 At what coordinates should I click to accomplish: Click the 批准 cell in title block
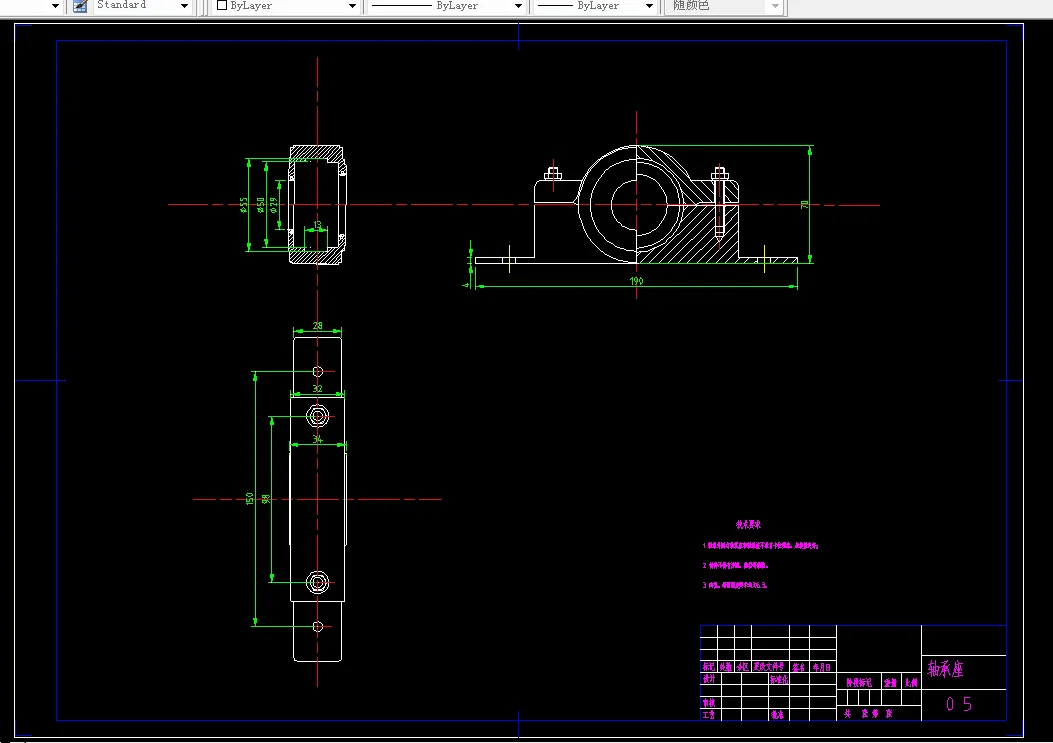click(x=778, y=715)
